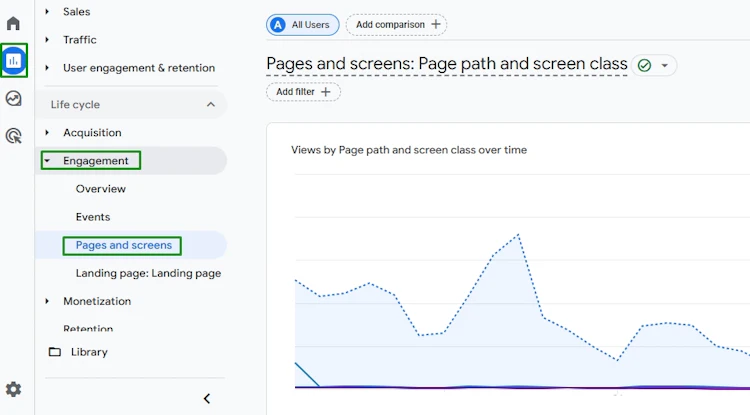Click the Traffic label in navigation
750x415 pixels.
79,40
